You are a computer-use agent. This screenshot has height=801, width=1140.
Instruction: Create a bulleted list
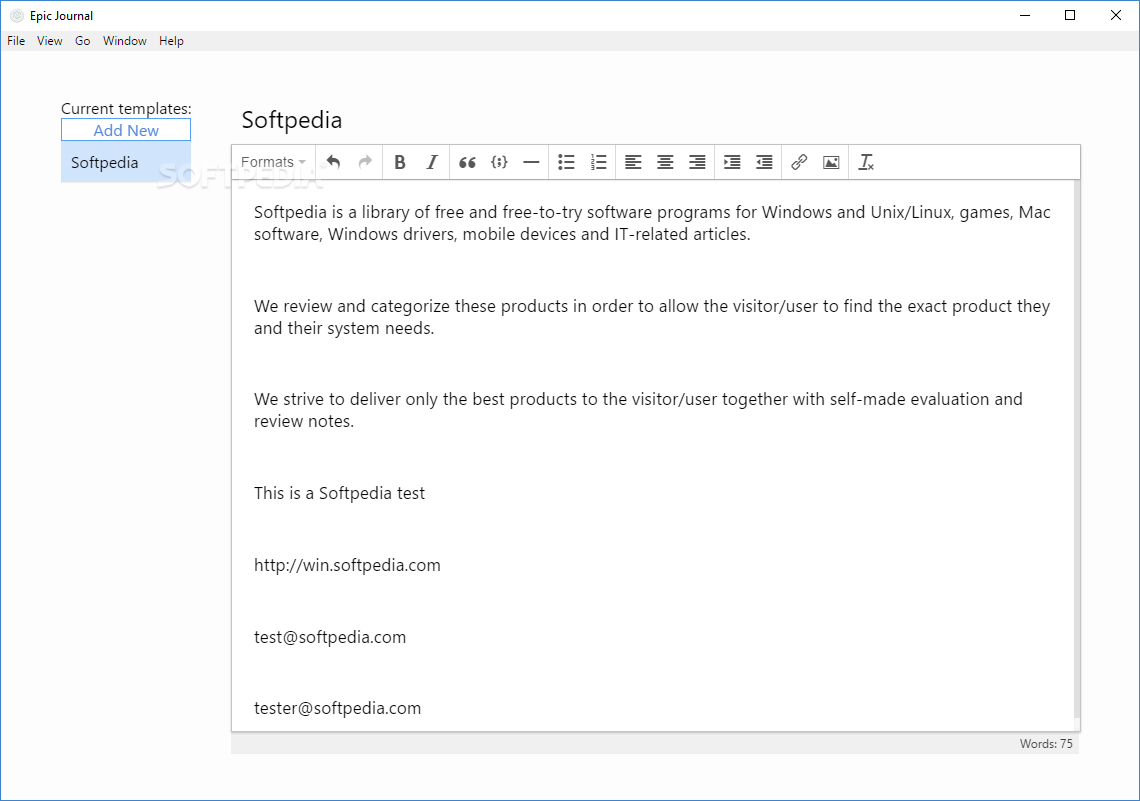tap(566, 162)
